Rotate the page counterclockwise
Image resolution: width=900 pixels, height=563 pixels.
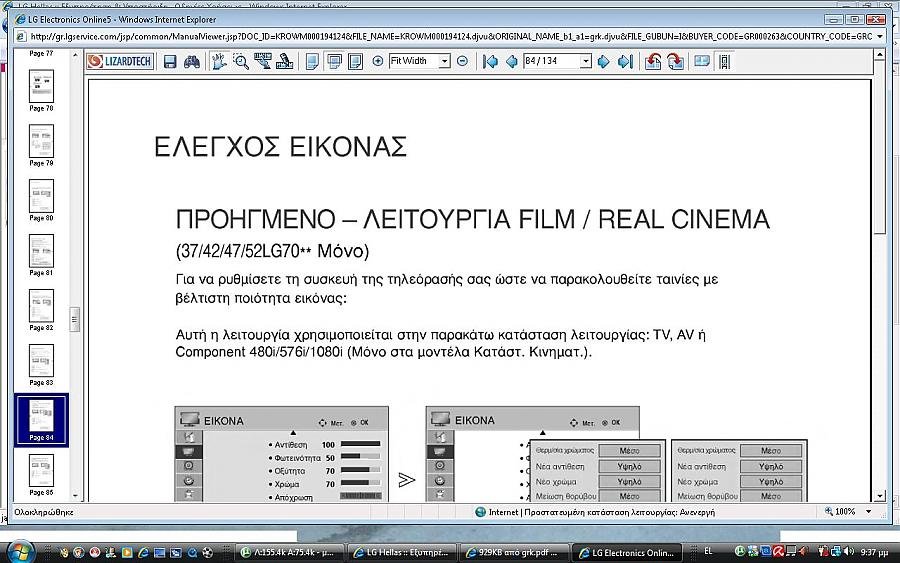pos(653,61)
